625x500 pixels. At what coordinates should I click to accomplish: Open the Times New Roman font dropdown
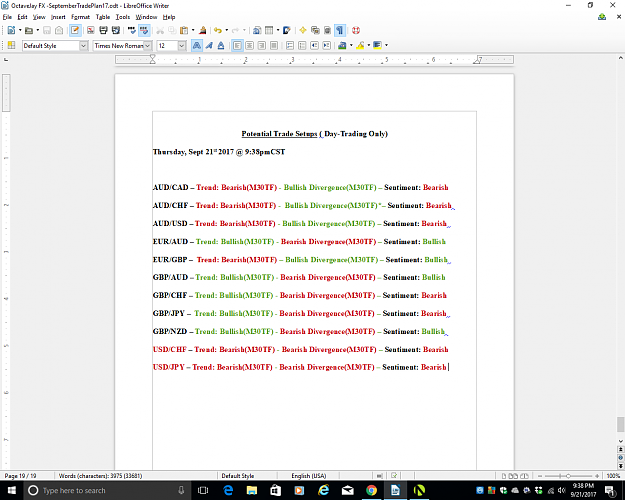point(147,46)
